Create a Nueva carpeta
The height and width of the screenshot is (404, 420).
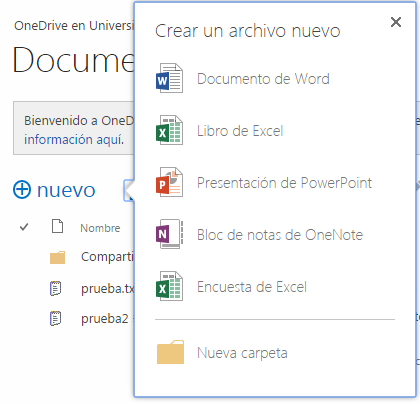[242, 353]
